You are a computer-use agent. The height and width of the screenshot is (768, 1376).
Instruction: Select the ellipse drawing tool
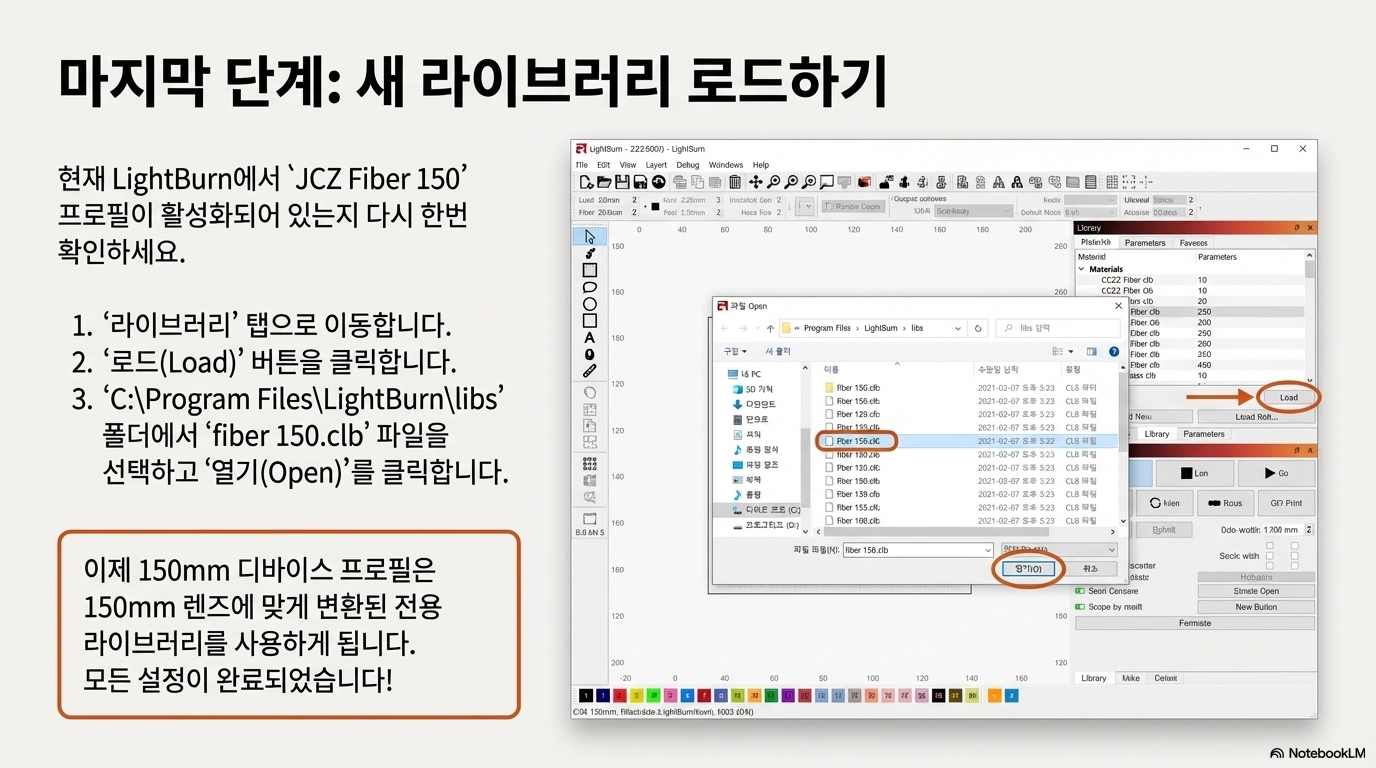[x=589, y=304]
